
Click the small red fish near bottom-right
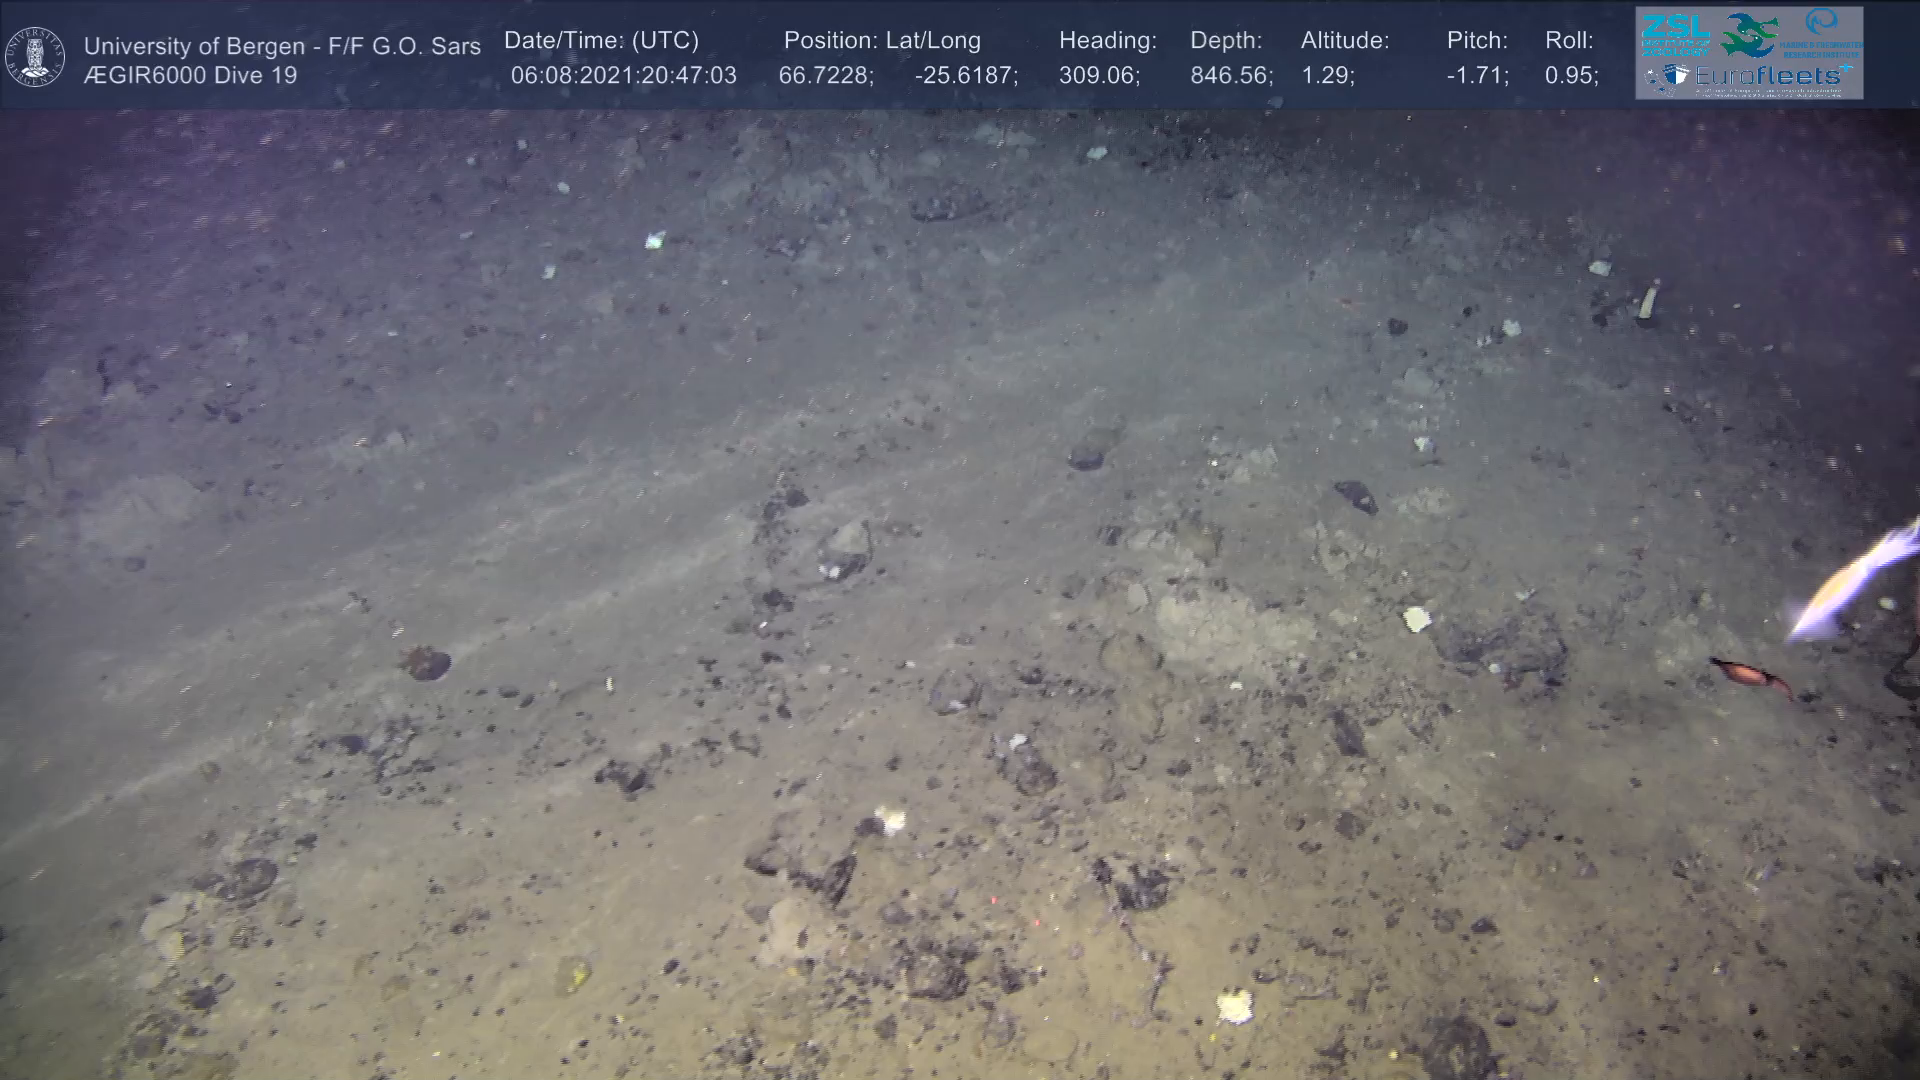click(1748, 675)
